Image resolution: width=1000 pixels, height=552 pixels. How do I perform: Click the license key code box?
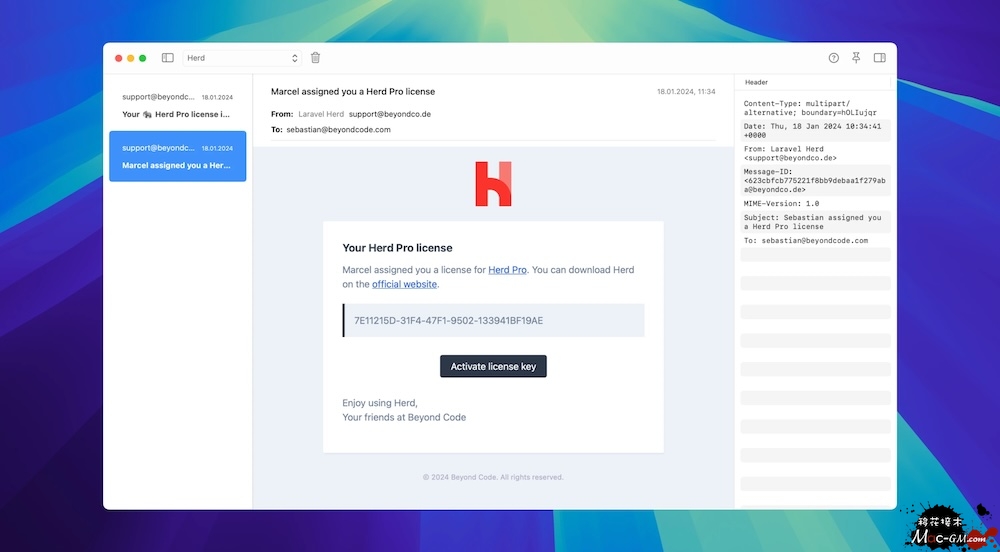(493, 321)
